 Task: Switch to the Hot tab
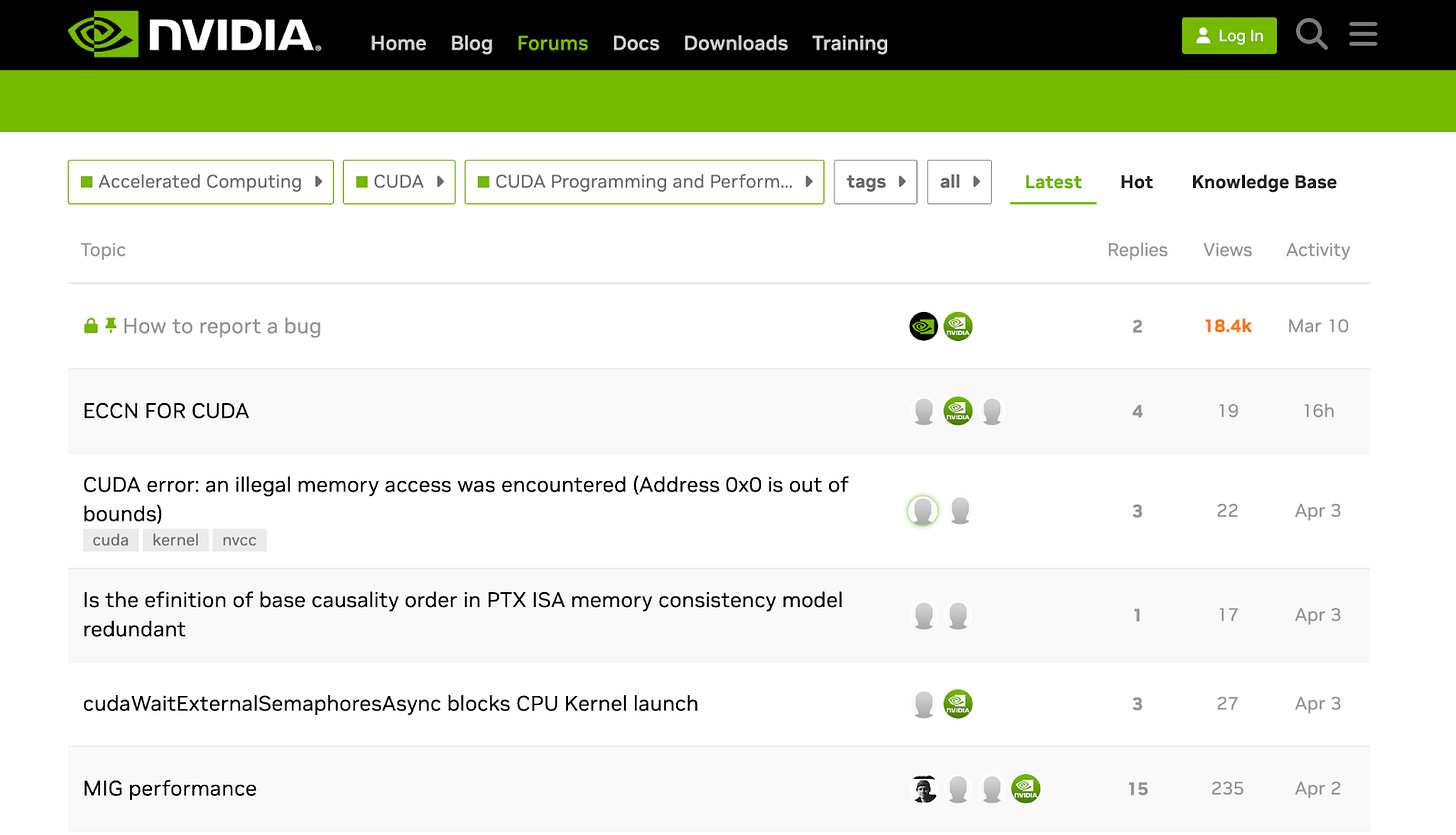pyautogui.click(x=1137, y=182)
